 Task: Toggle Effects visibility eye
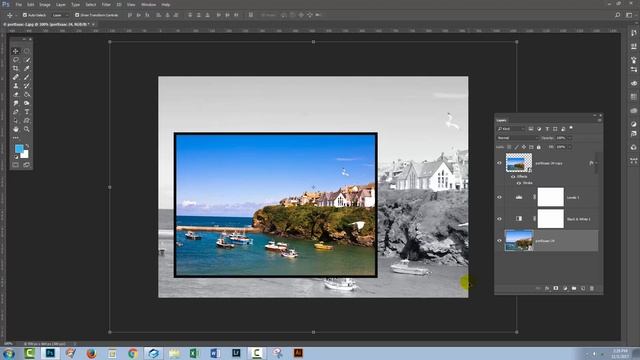[x=513, y=177]
